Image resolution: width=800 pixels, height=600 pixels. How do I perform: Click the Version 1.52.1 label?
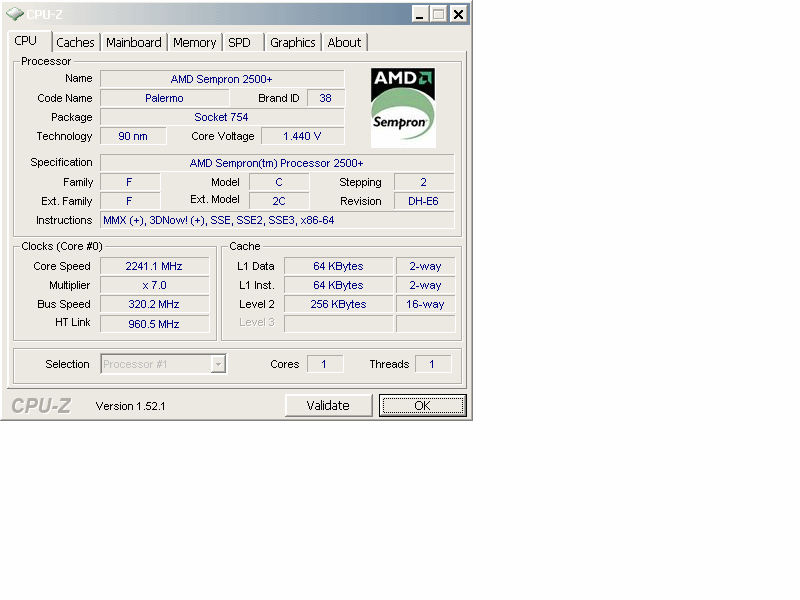coord(131,406)
